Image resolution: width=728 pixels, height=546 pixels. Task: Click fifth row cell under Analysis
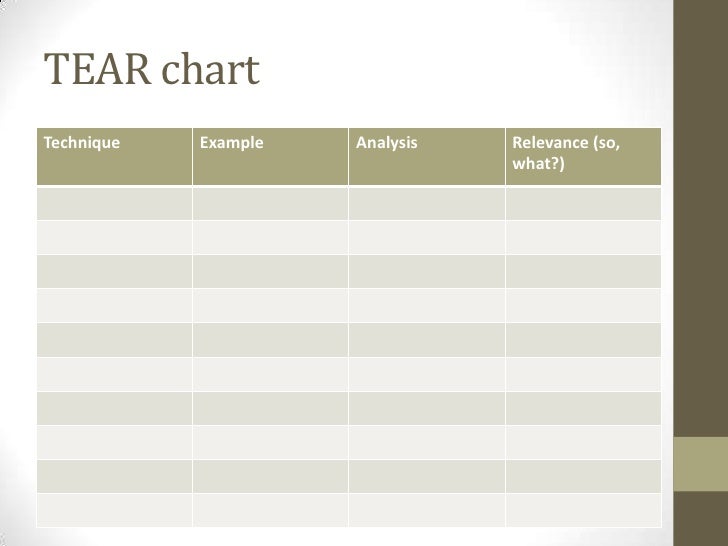click(427, 340)
